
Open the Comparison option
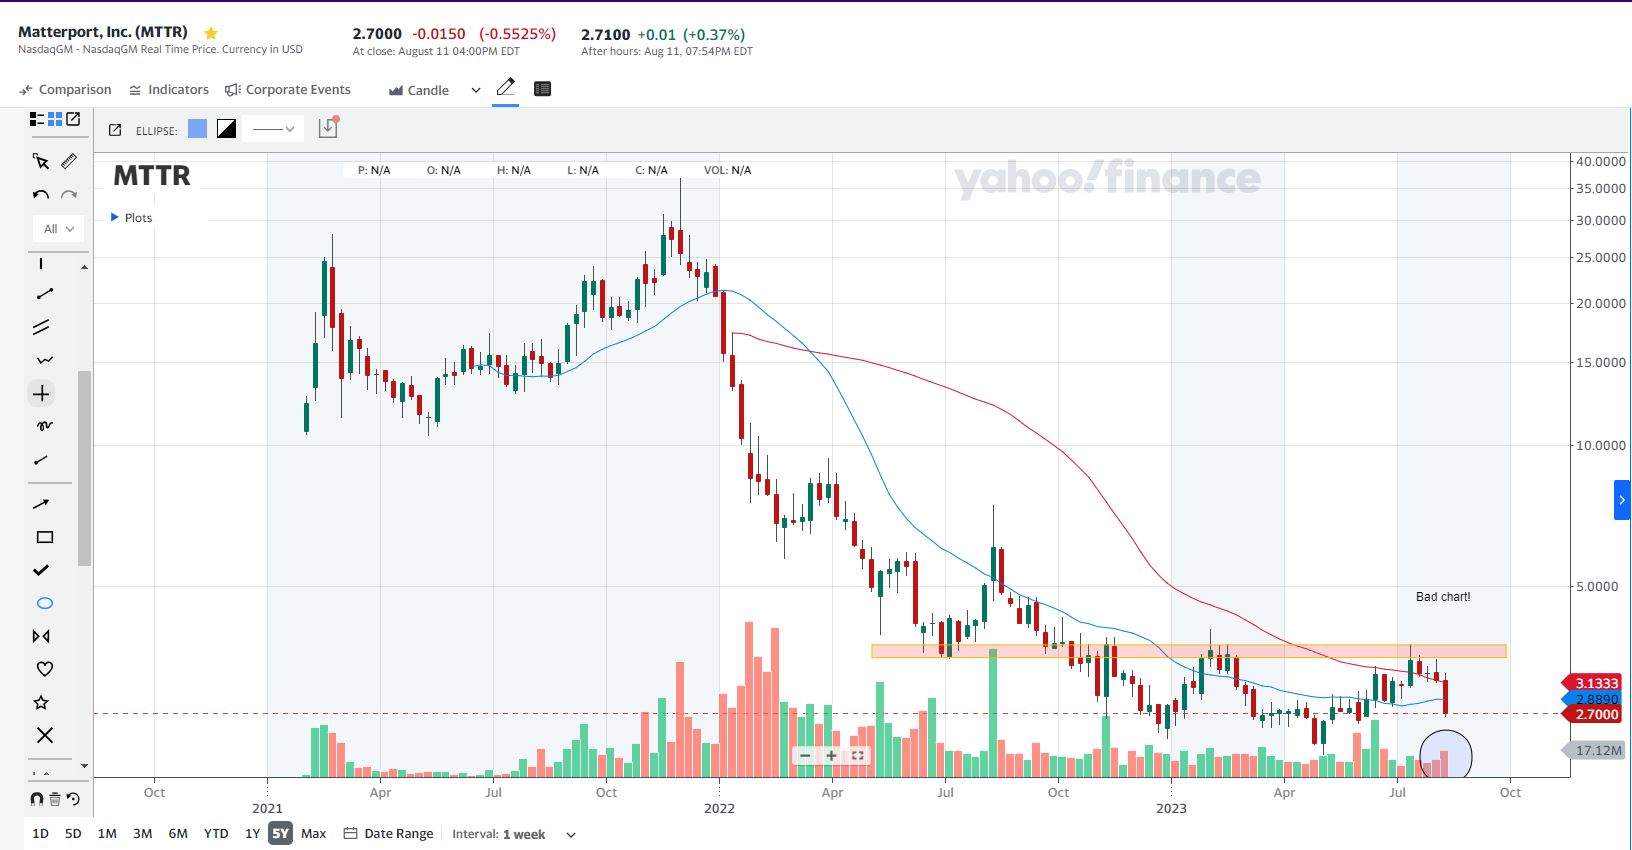click(x=65, y=89)
